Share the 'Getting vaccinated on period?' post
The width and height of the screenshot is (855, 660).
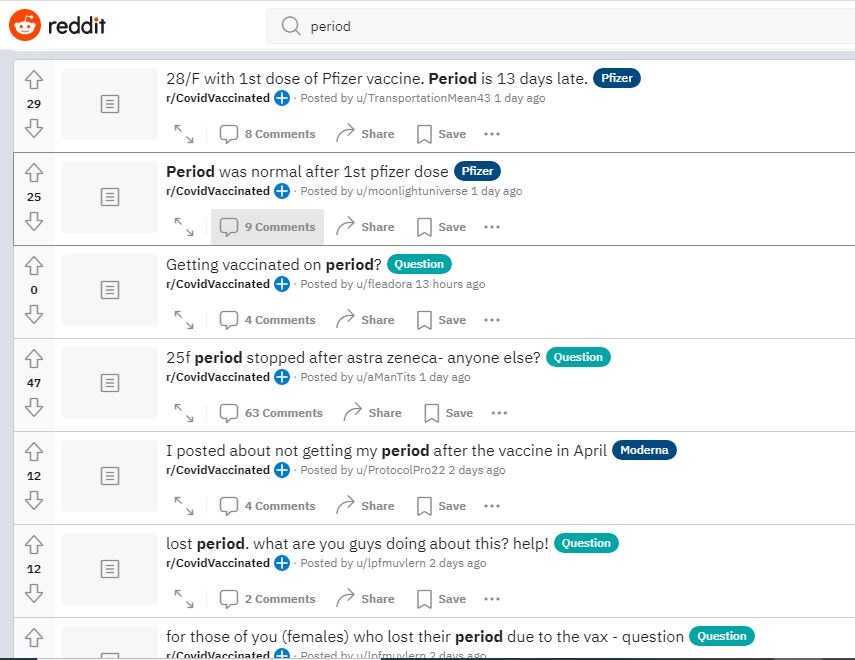pos(365,320)
